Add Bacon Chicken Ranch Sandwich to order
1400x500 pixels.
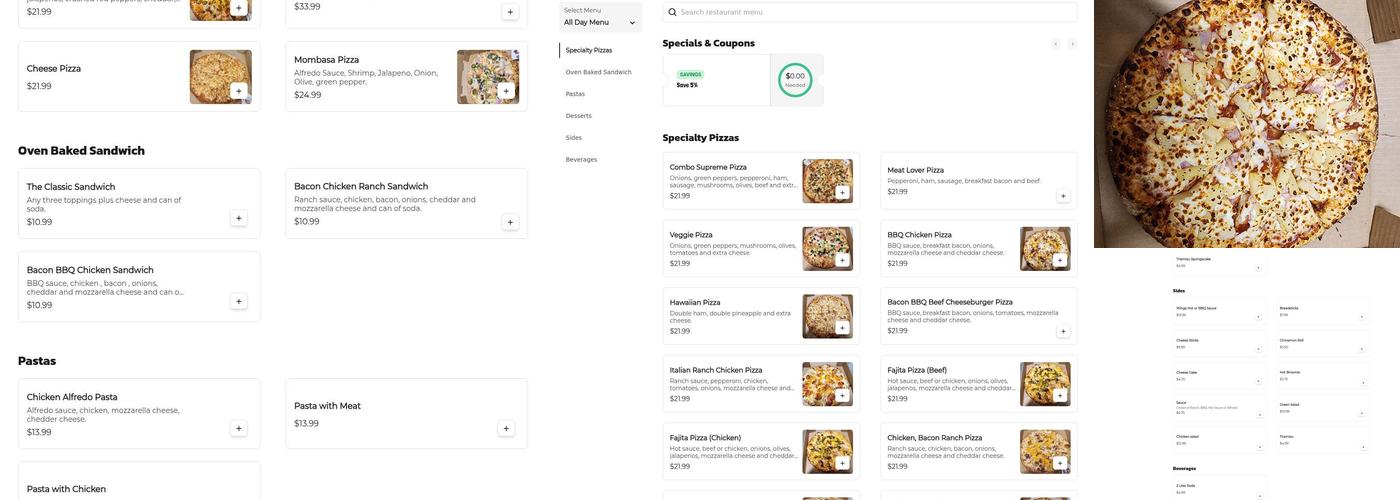[510, 222]
